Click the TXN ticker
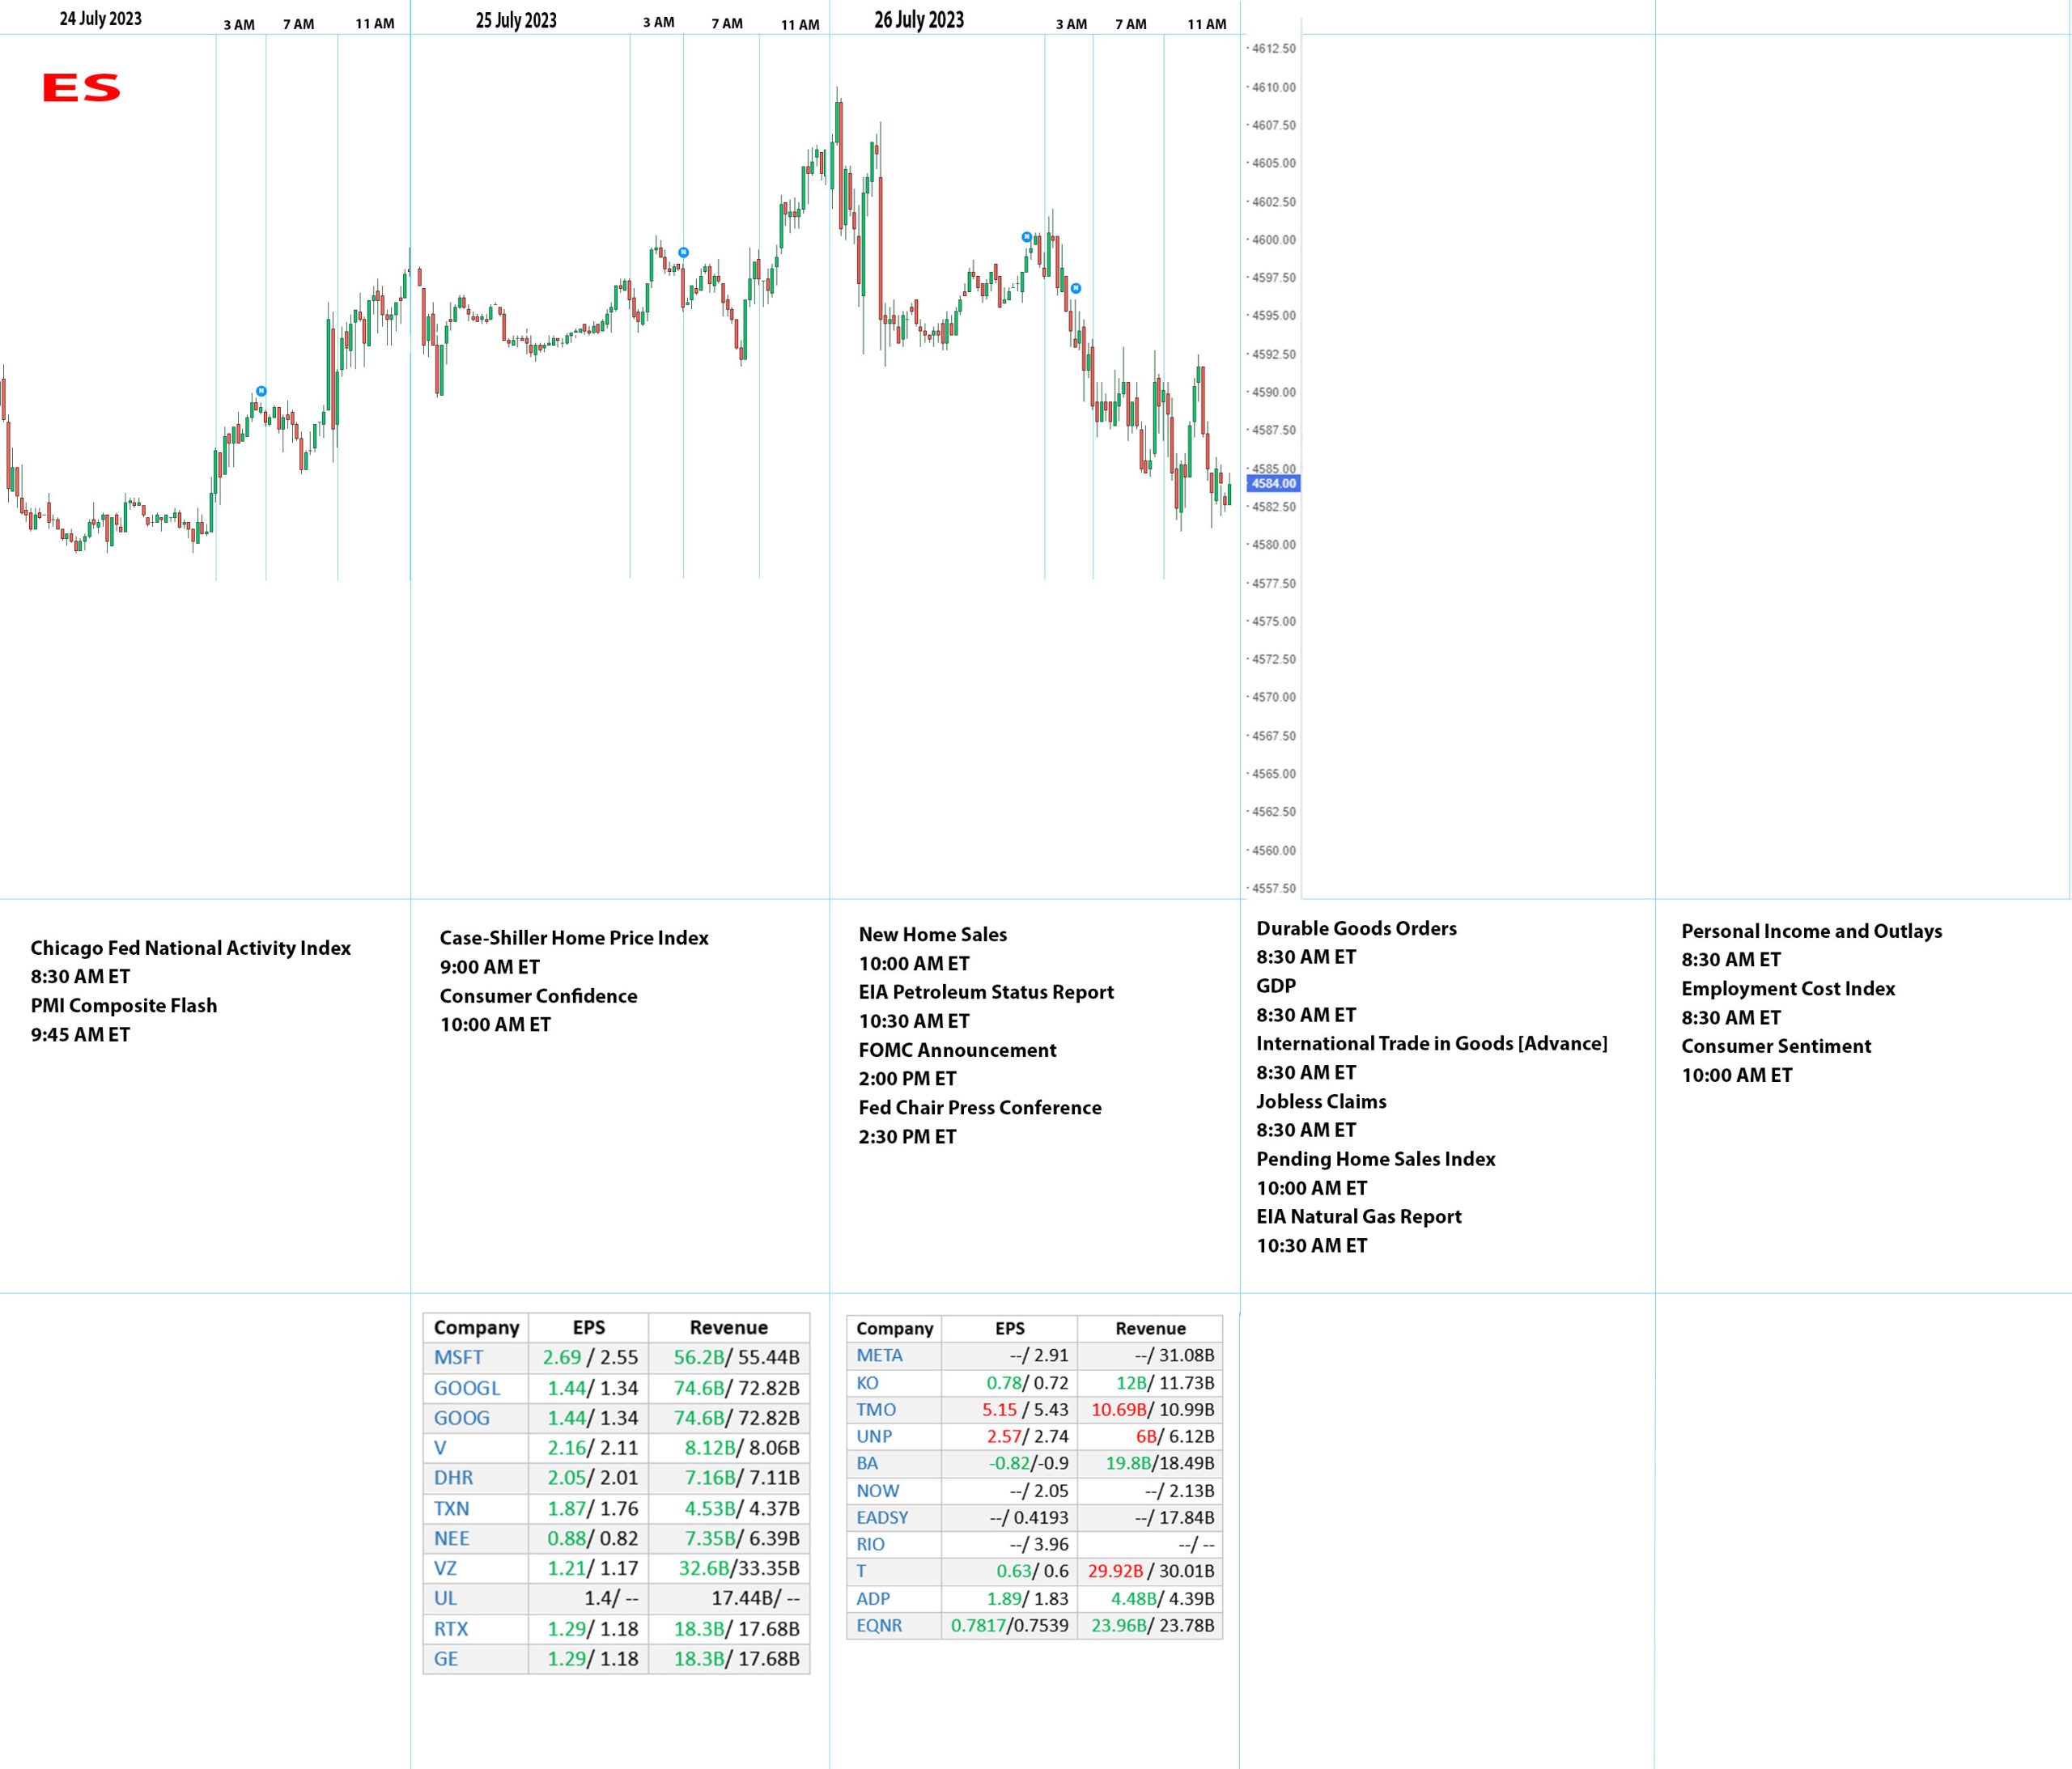 click(x=451, y=1508)
